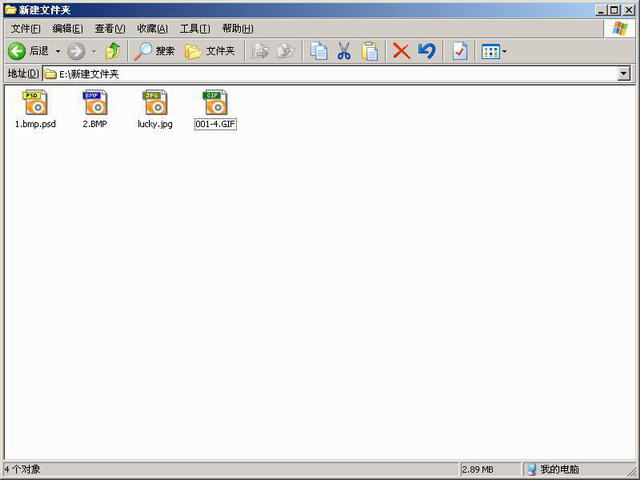The image size is (640, 480).
Task: Click the Cut scissors icon
Action: (x=344, y=51)
